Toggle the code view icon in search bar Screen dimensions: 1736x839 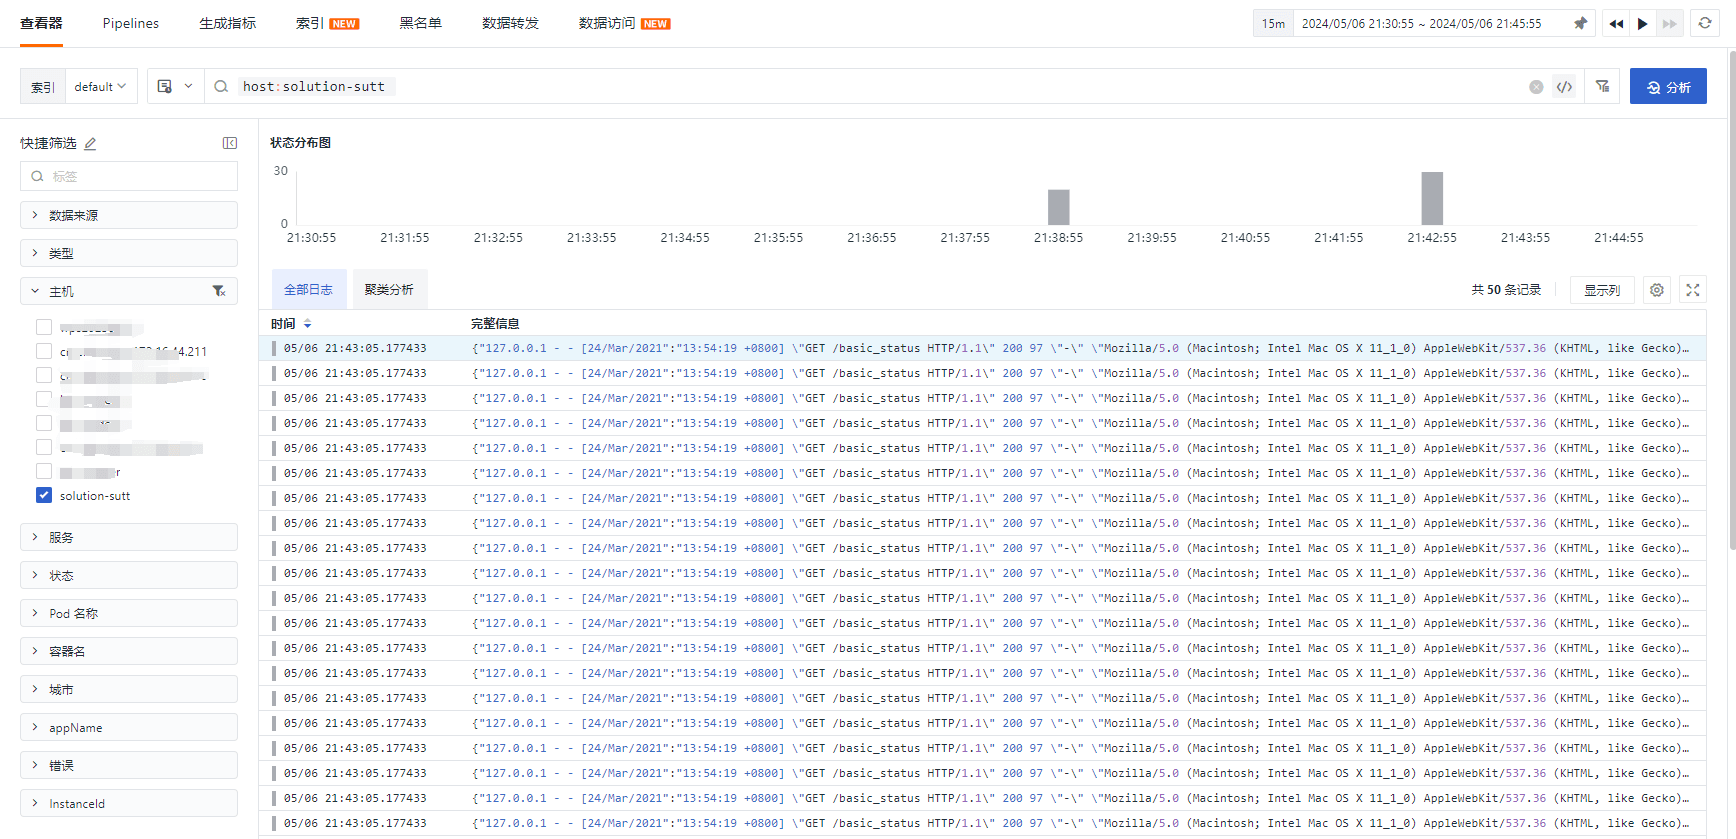pyautogui.click(x=1565, y=87)
